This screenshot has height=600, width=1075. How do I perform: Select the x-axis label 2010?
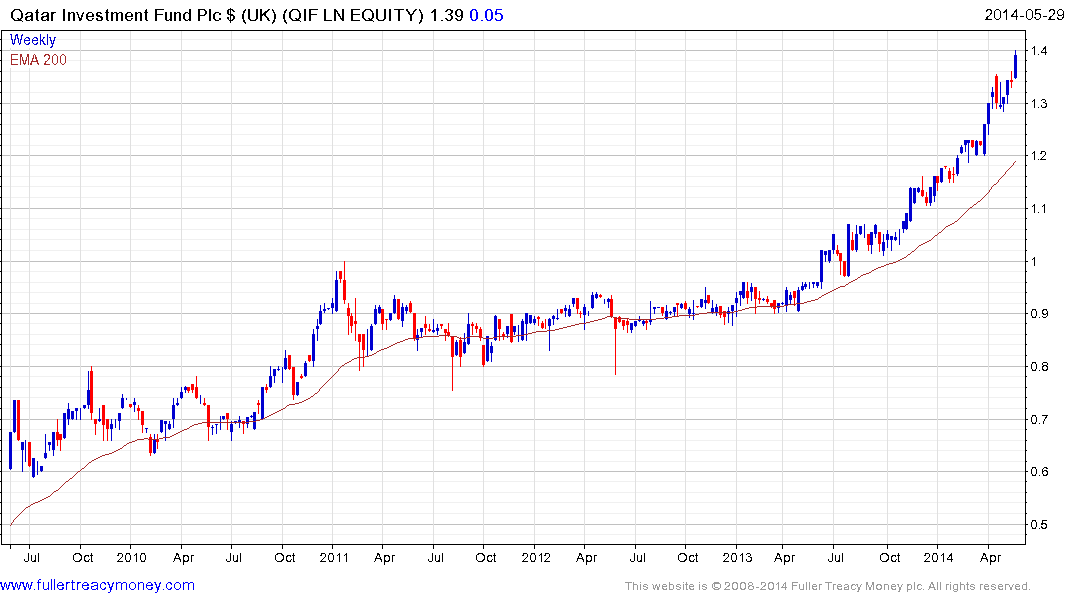tap(131, 557)
